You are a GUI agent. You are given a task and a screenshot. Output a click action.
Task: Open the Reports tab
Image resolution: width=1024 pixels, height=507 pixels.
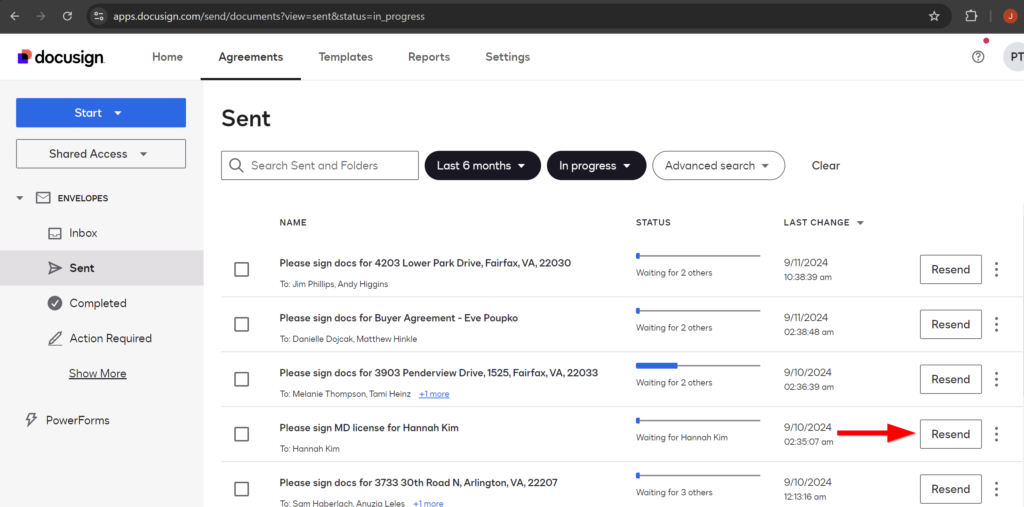pyautogui.click(x=429, y=57)
